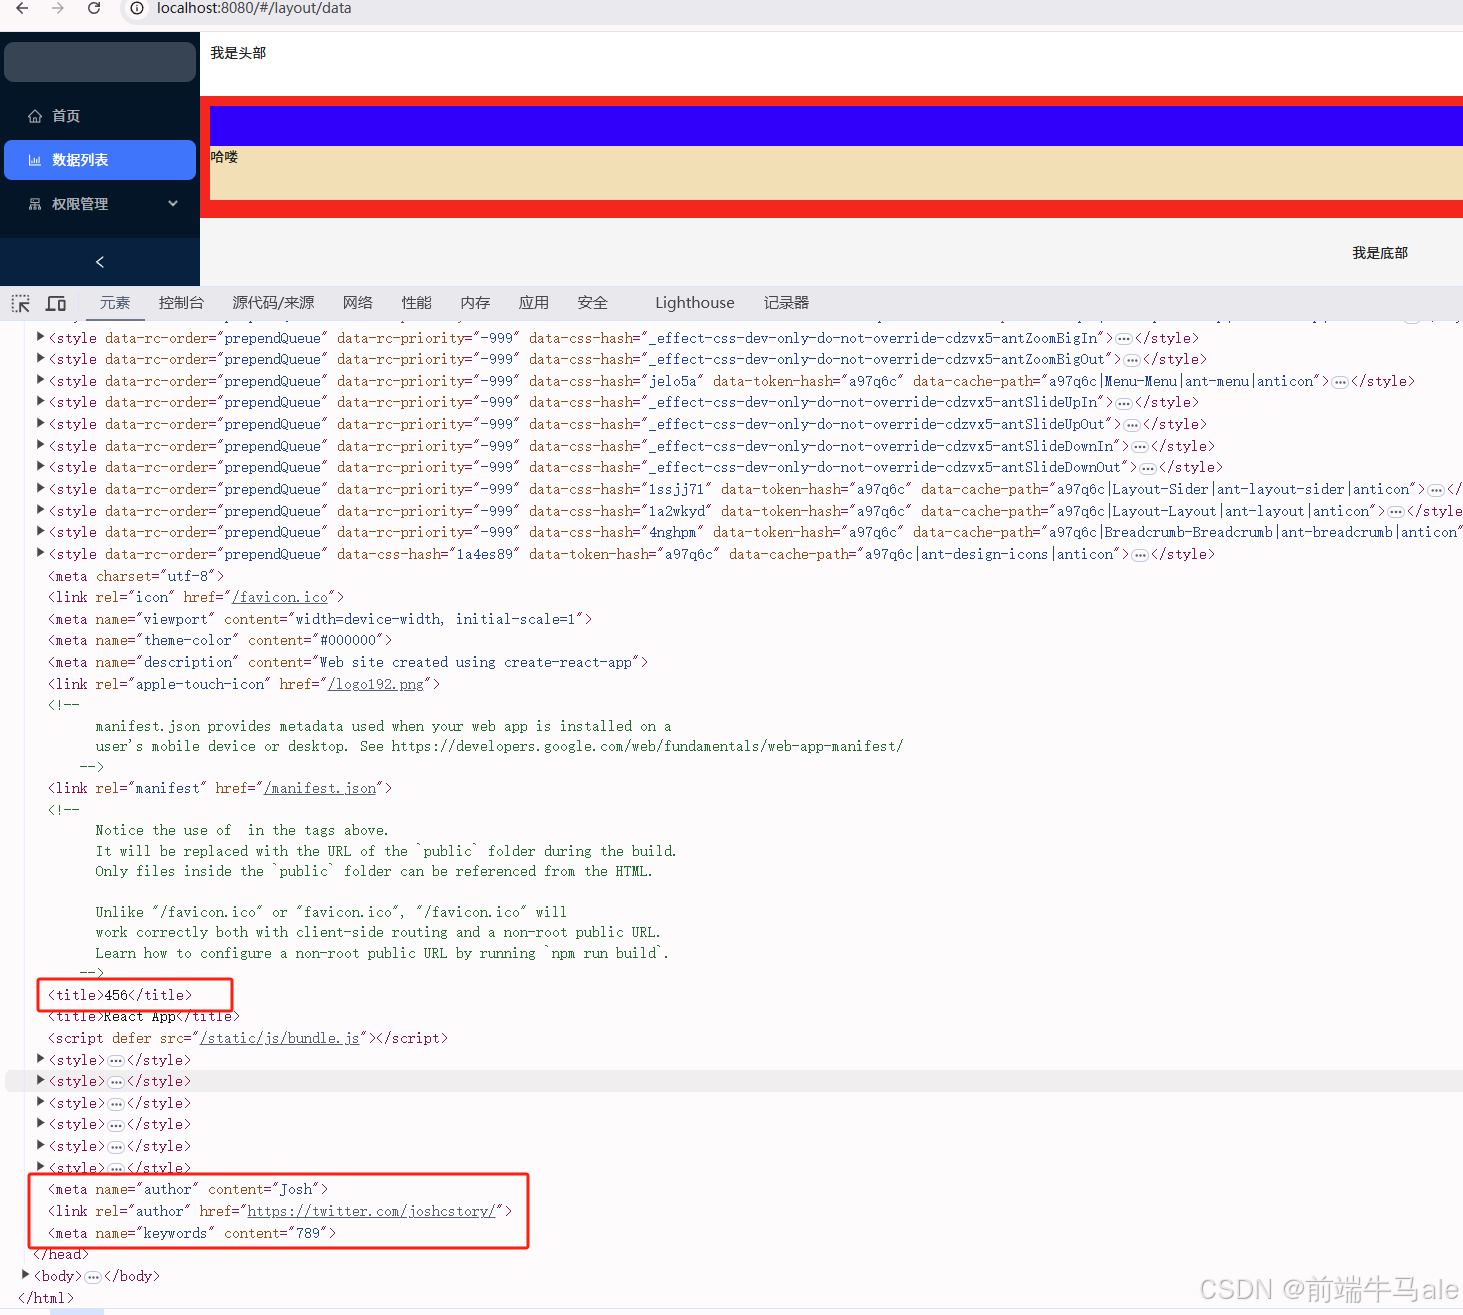The image size is (1463, 1315).
Task: Switch to the Lighthouse tab
Action: point(694,302)
